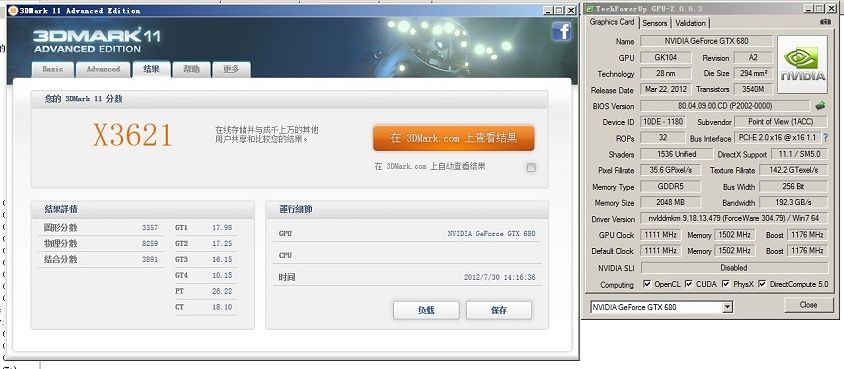Click the BIOS Version field
The height and width of the screenshot is (369, 844).
(725, 106)
